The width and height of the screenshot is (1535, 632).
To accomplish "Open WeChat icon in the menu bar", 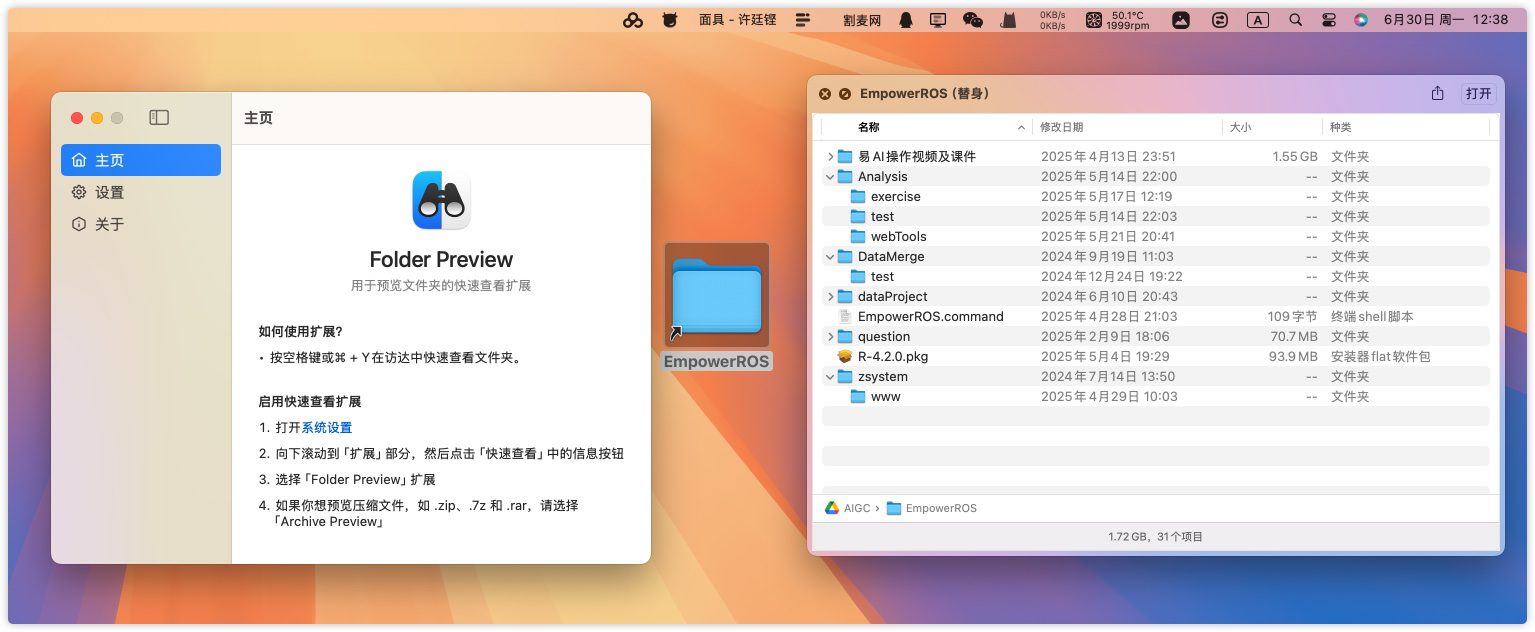I will point(972,20).
